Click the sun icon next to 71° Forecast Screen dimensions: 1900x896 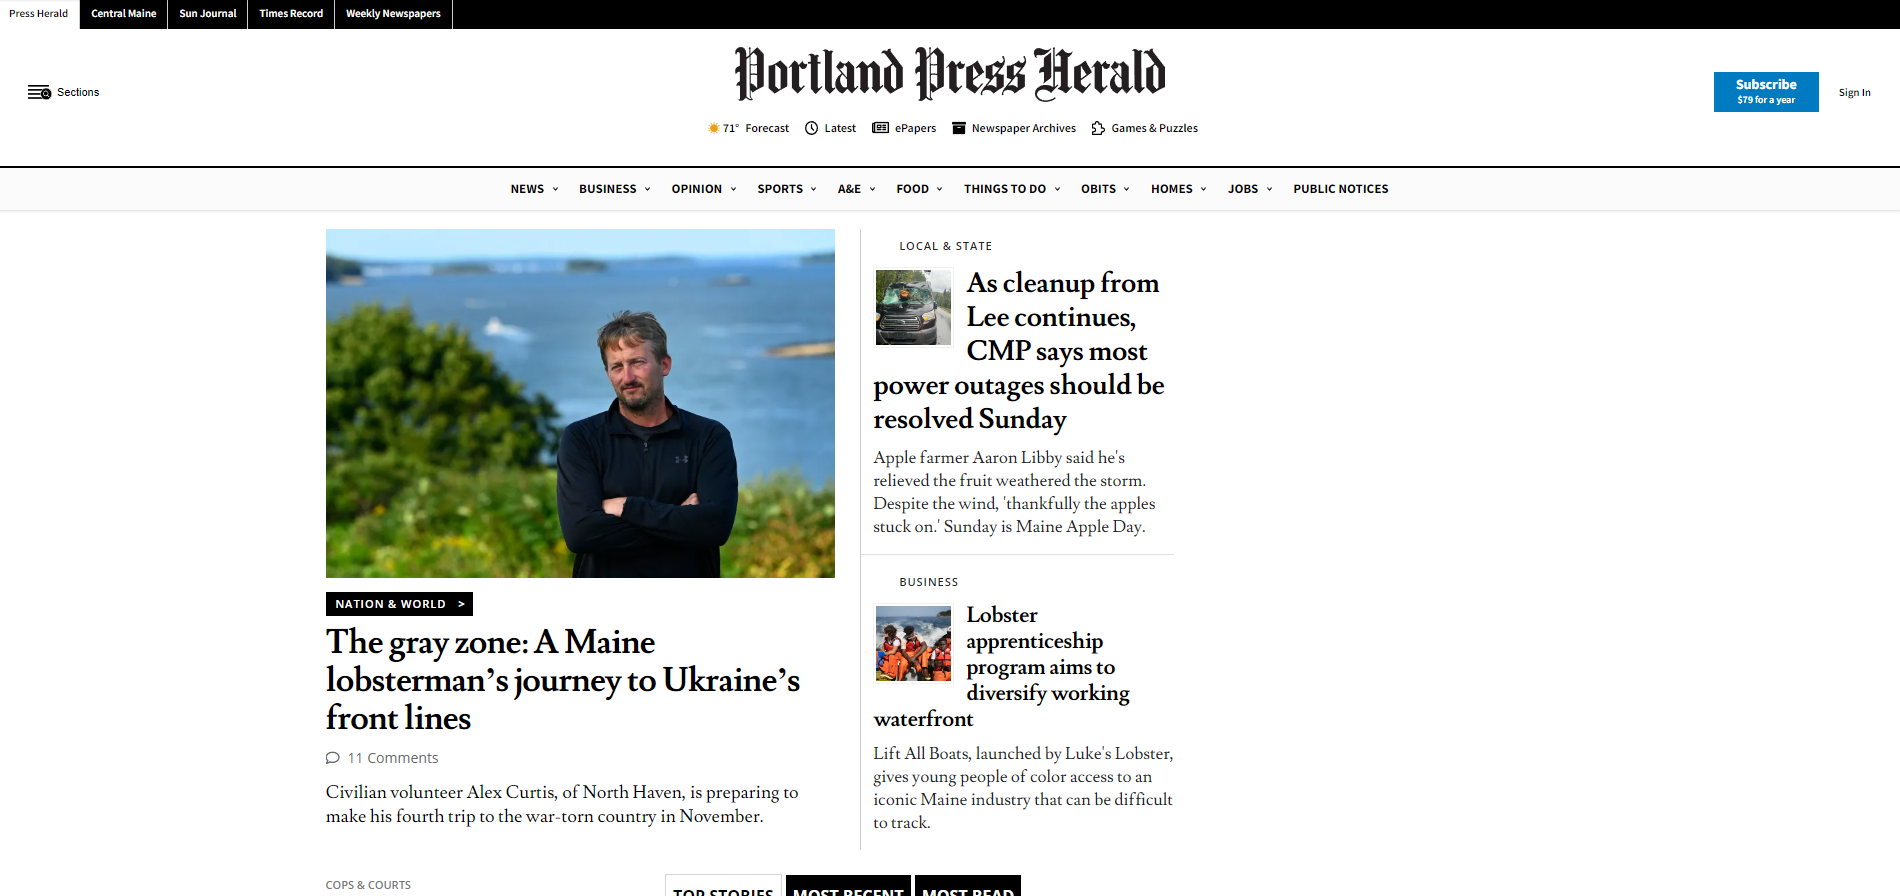(712, 128)
